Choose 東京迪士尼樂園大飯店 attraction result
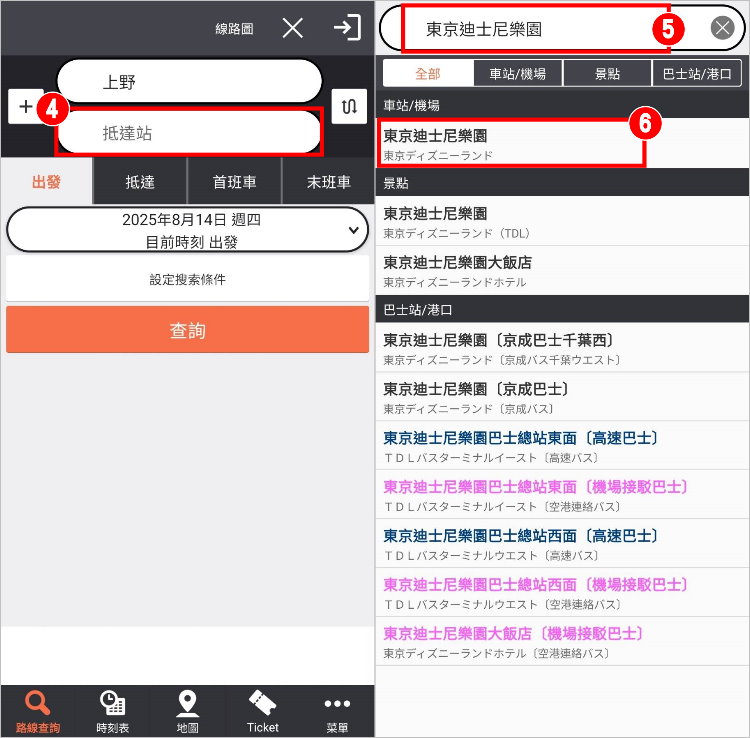Screen dimensions: 750x738 (x=562, y=271)
